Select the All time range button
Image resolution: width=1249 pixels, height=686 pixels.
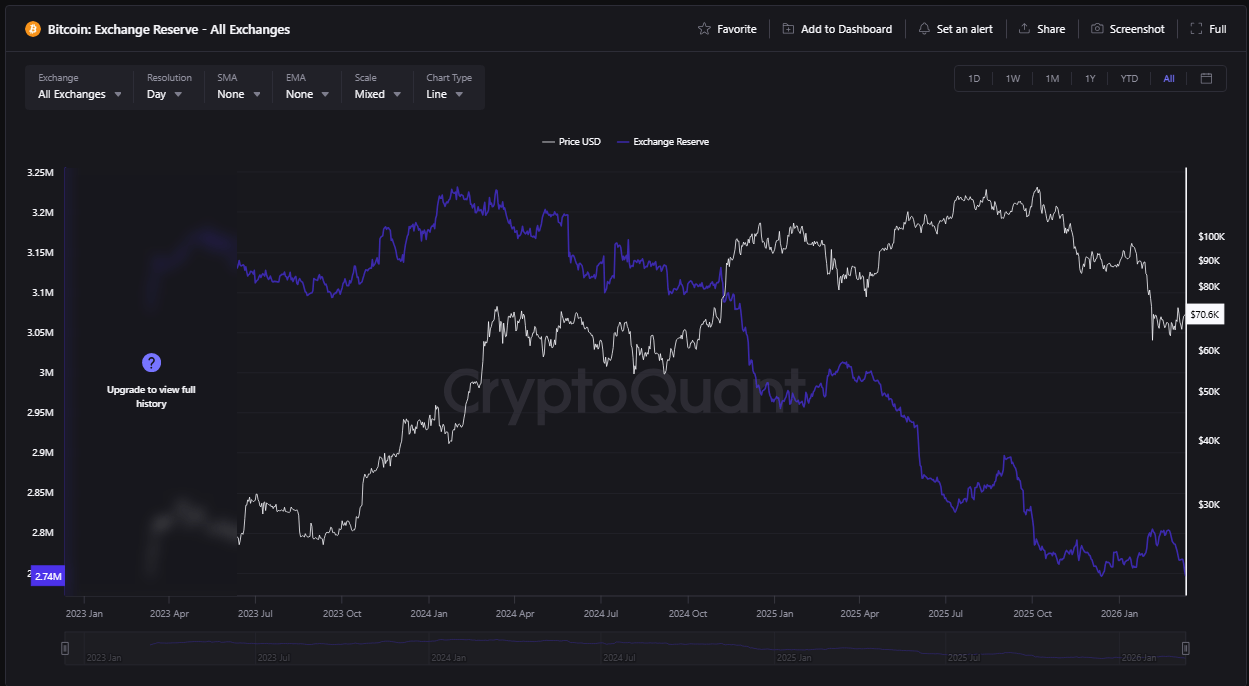[1168, 77]
